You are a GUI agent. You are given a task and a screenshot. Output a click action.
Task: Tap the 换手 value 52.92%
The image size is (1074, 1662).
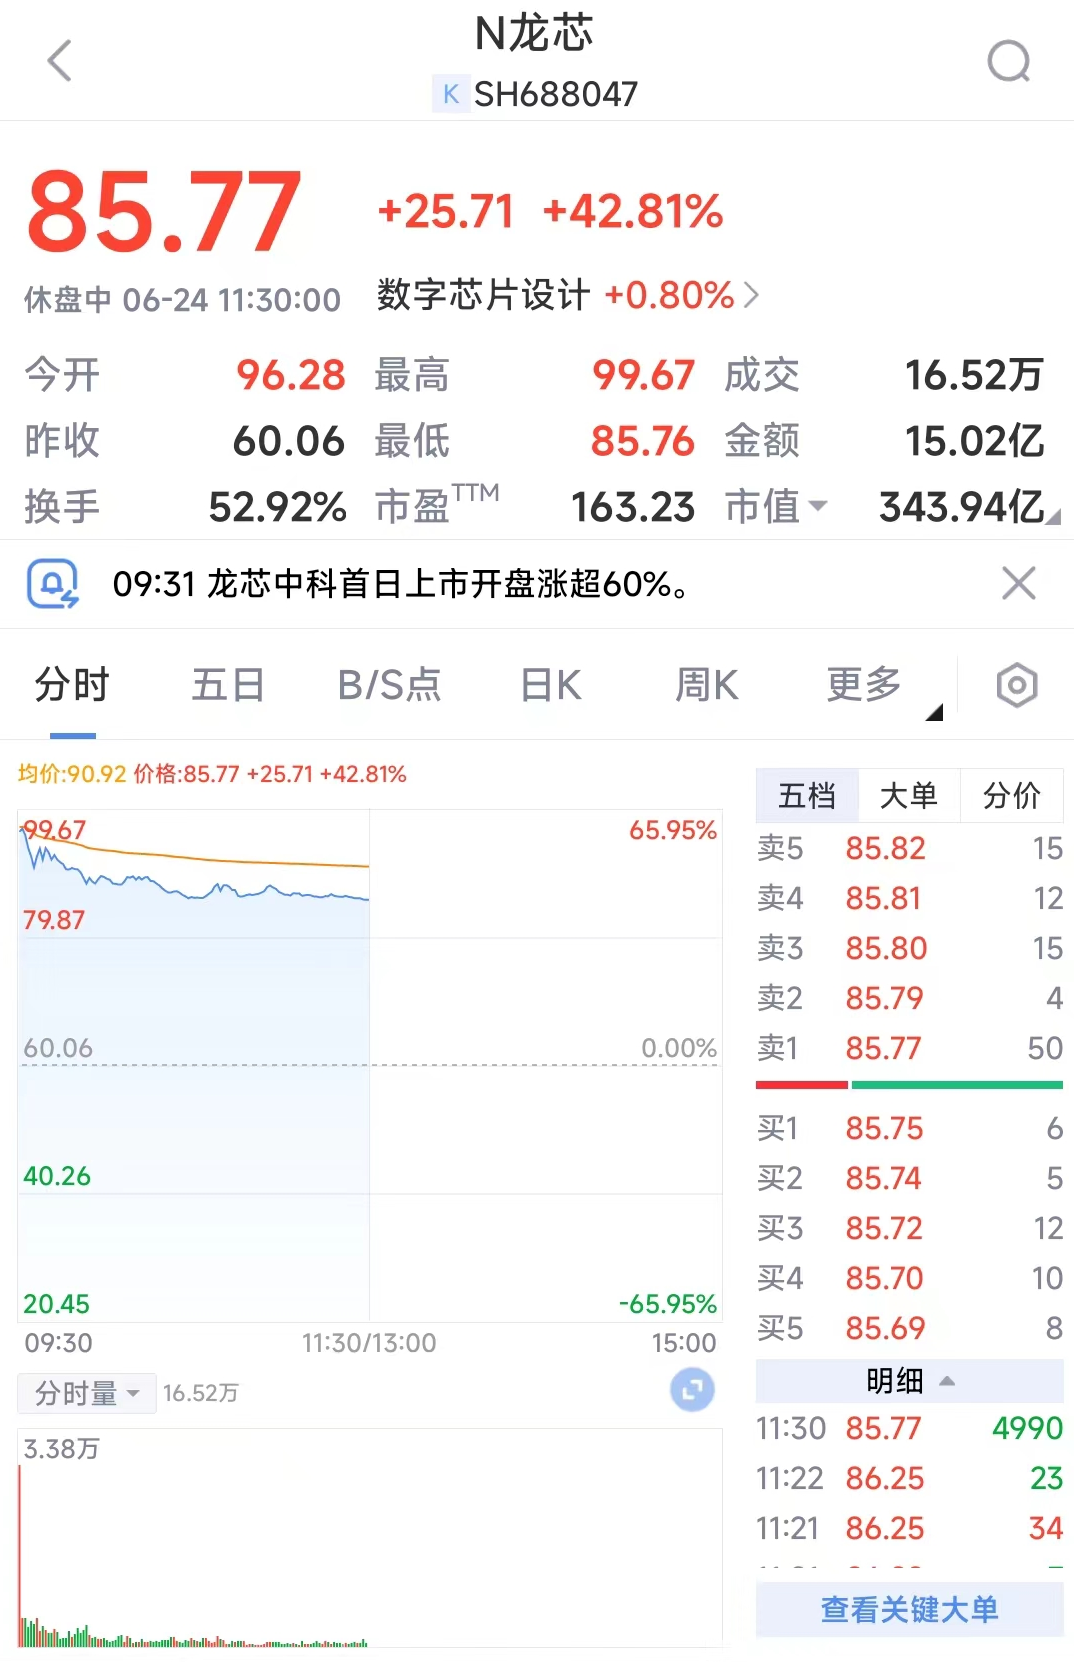pyautogui.click(x=277, y=507)
